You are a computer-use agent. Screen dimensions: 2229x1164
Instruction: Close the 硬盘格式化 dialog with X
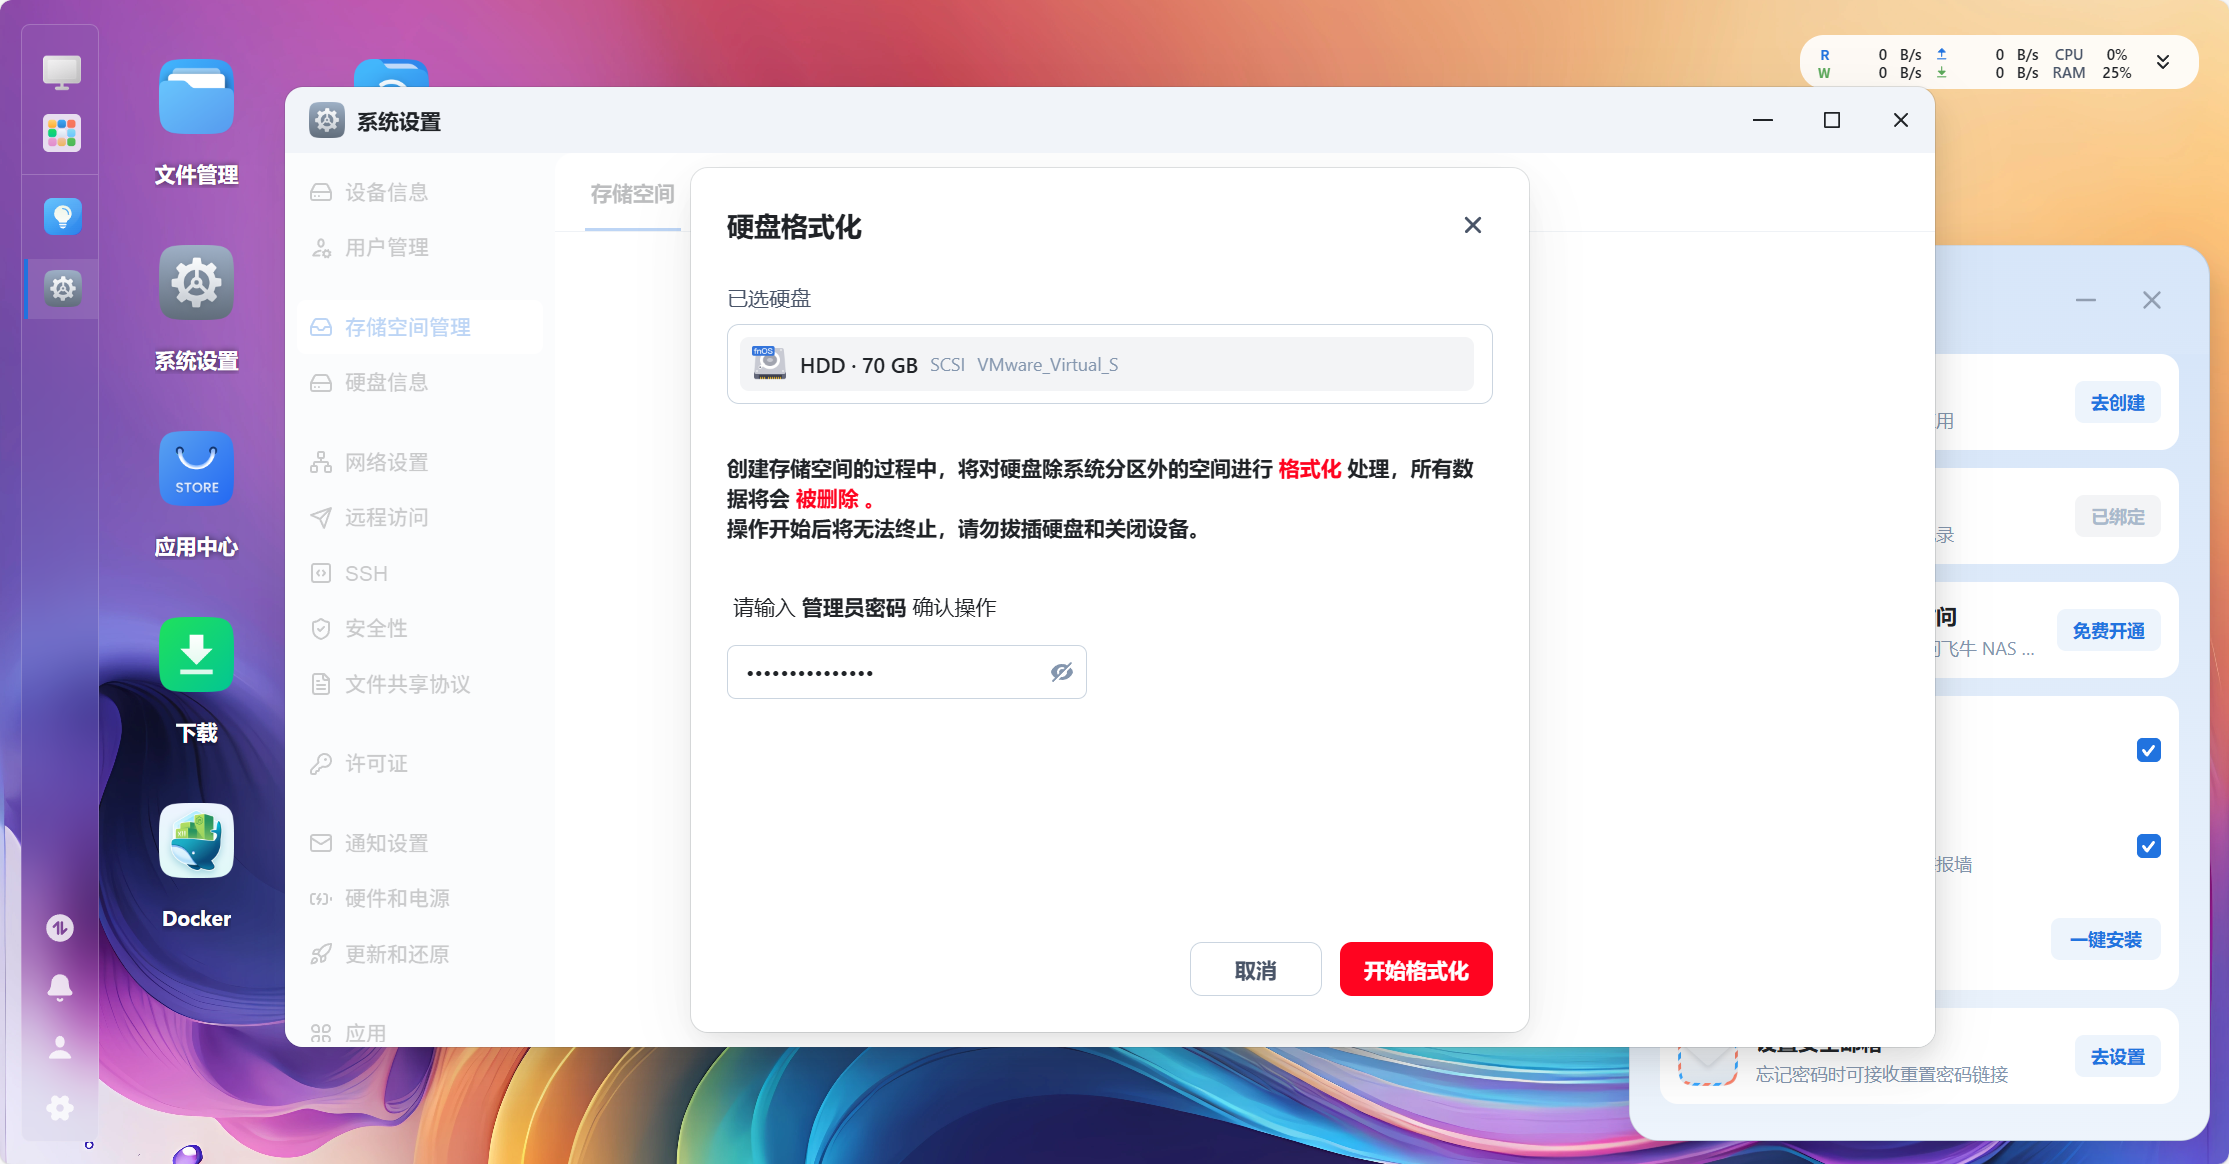coord(1472,225)
